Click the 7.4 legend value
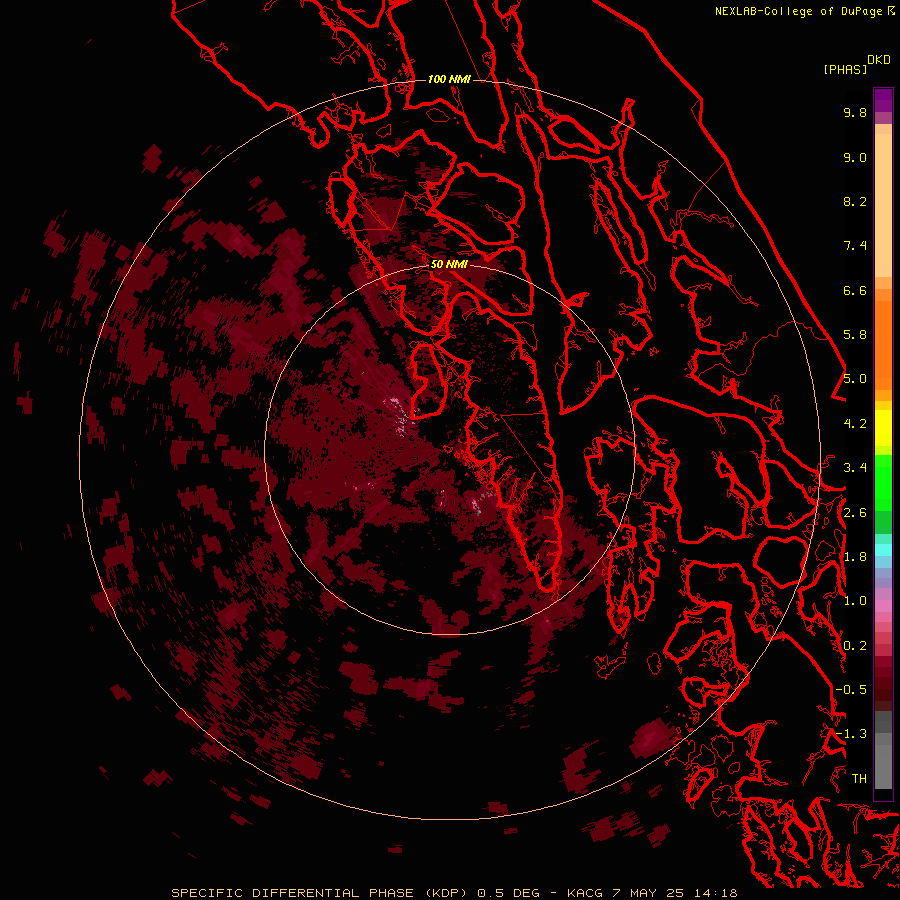The width and height of the screenshot is (900, 900). 855,246
